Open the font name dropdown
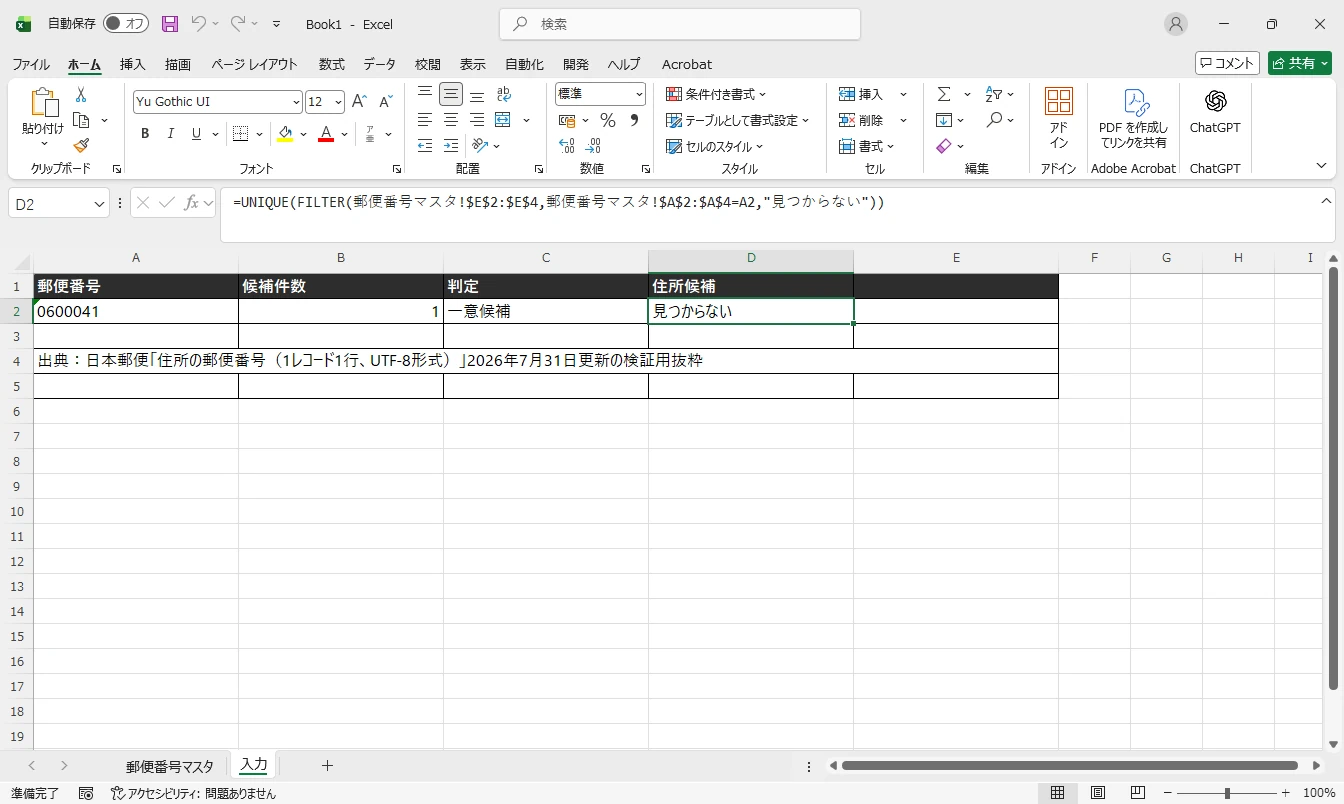This screenshot has height=804, width=1344. pos(296,102)
